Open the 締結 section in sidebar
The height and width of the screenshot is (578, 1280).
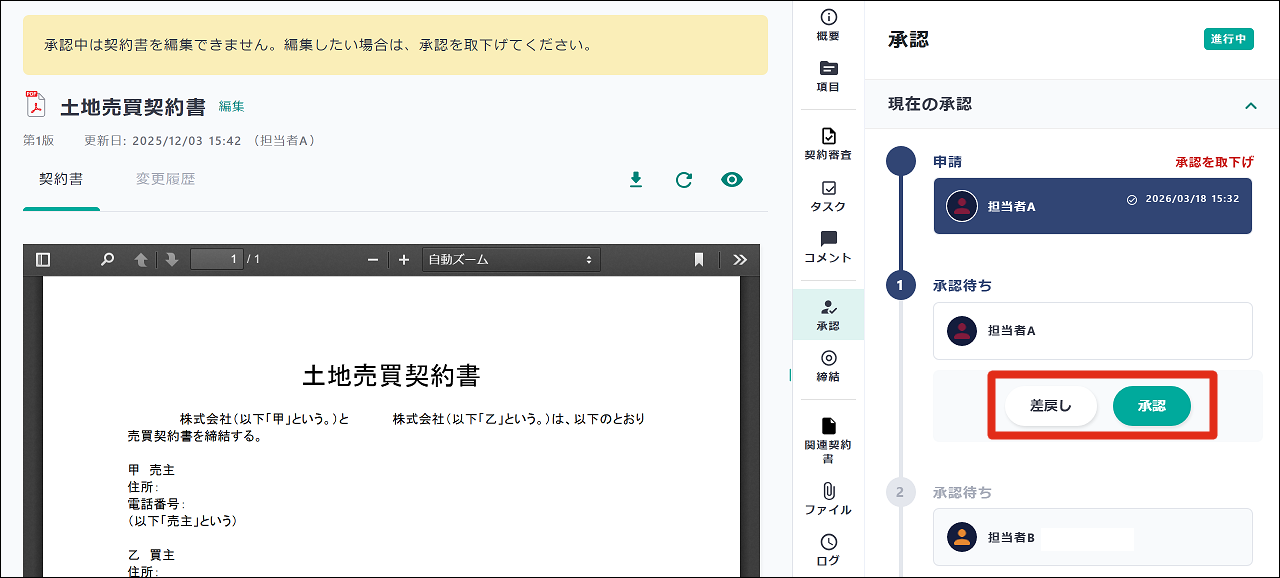pos(828,366)
